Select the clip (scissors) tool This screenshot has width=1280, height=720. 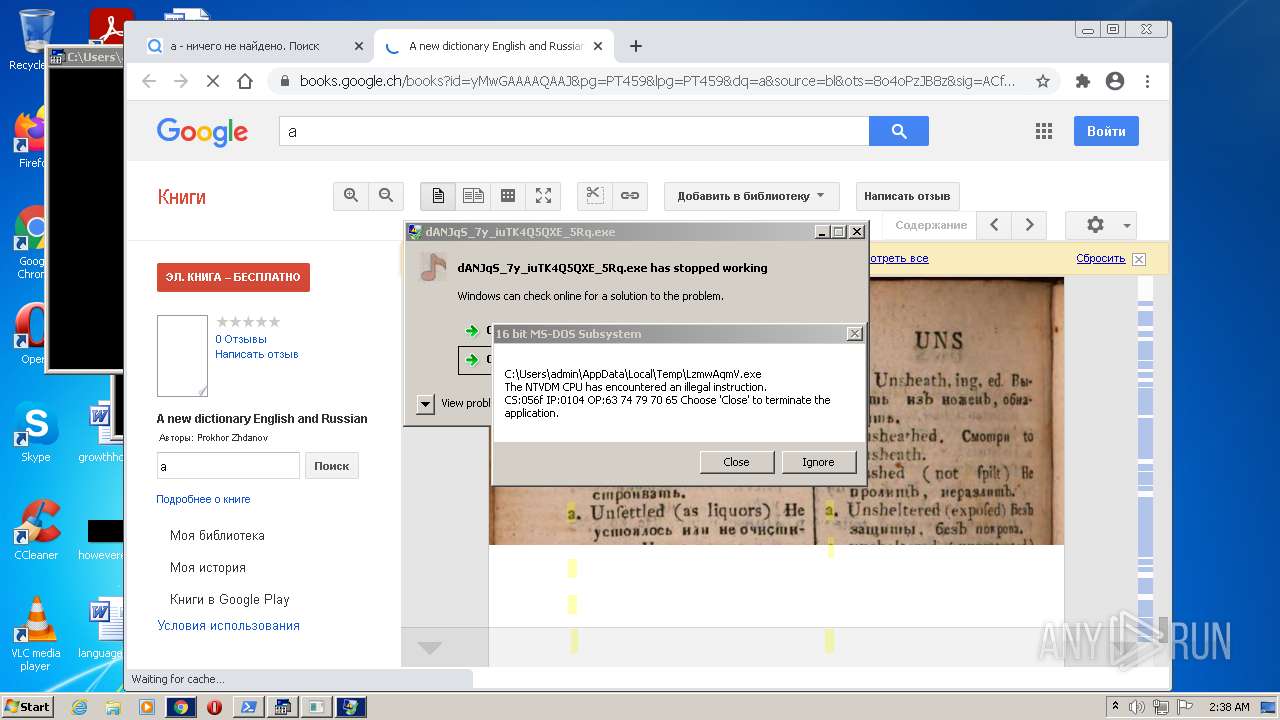click(594, 196)
